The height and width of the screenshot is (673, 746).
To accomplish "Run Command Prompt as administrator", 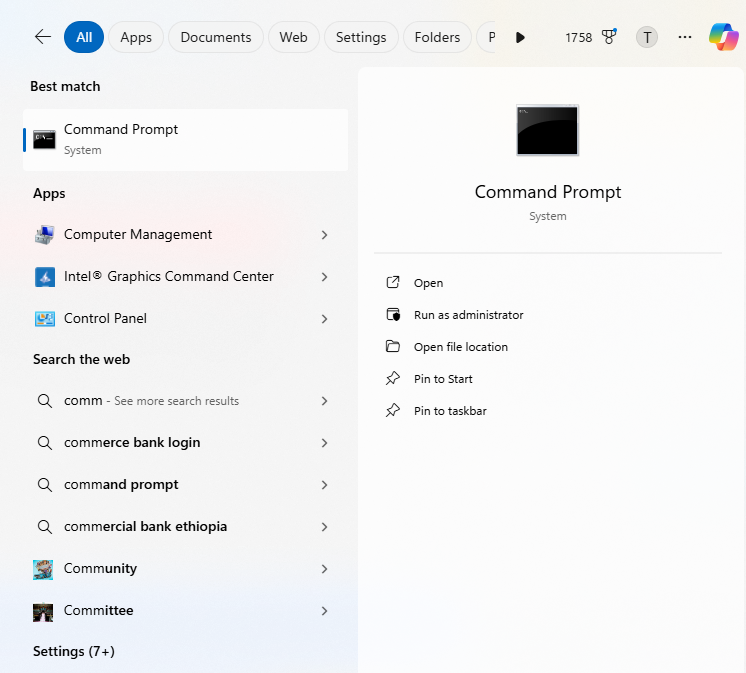I will pyautogui.click(x=468, y=315).
